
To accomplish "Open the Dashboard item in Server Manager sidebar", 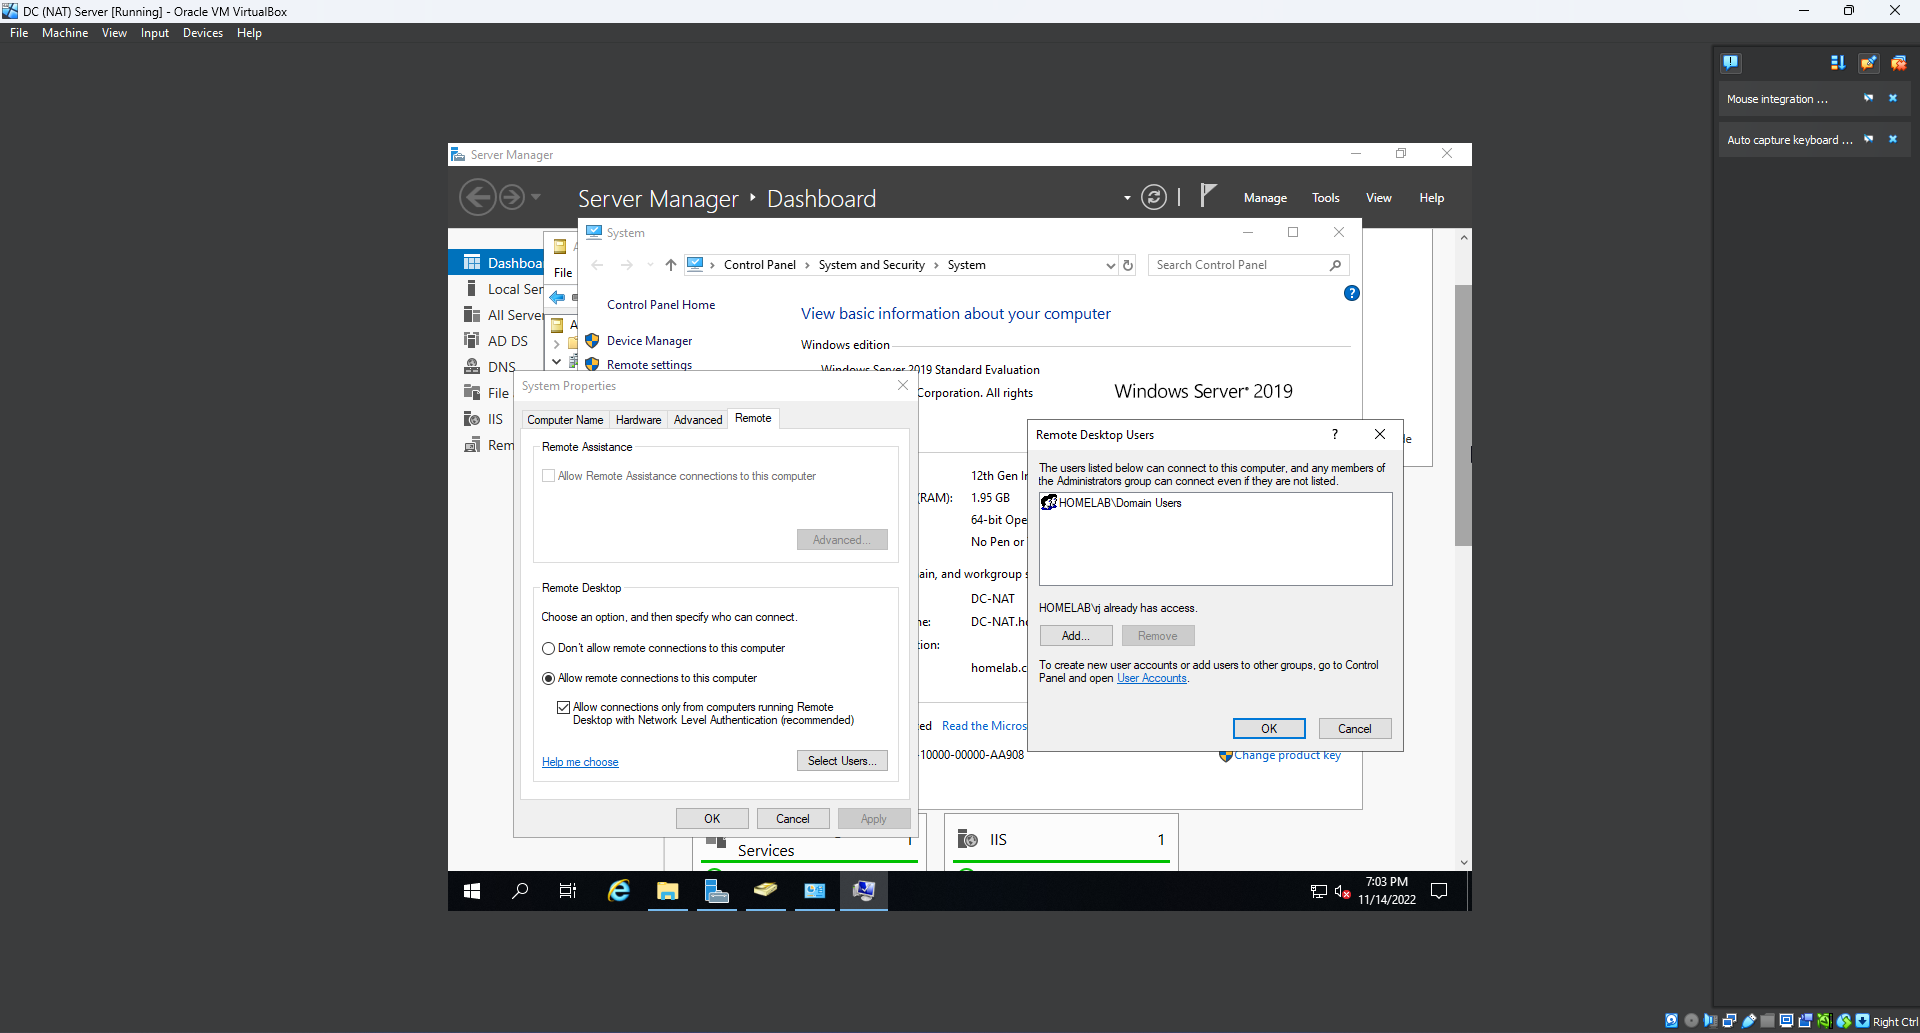I will (496, 263).
